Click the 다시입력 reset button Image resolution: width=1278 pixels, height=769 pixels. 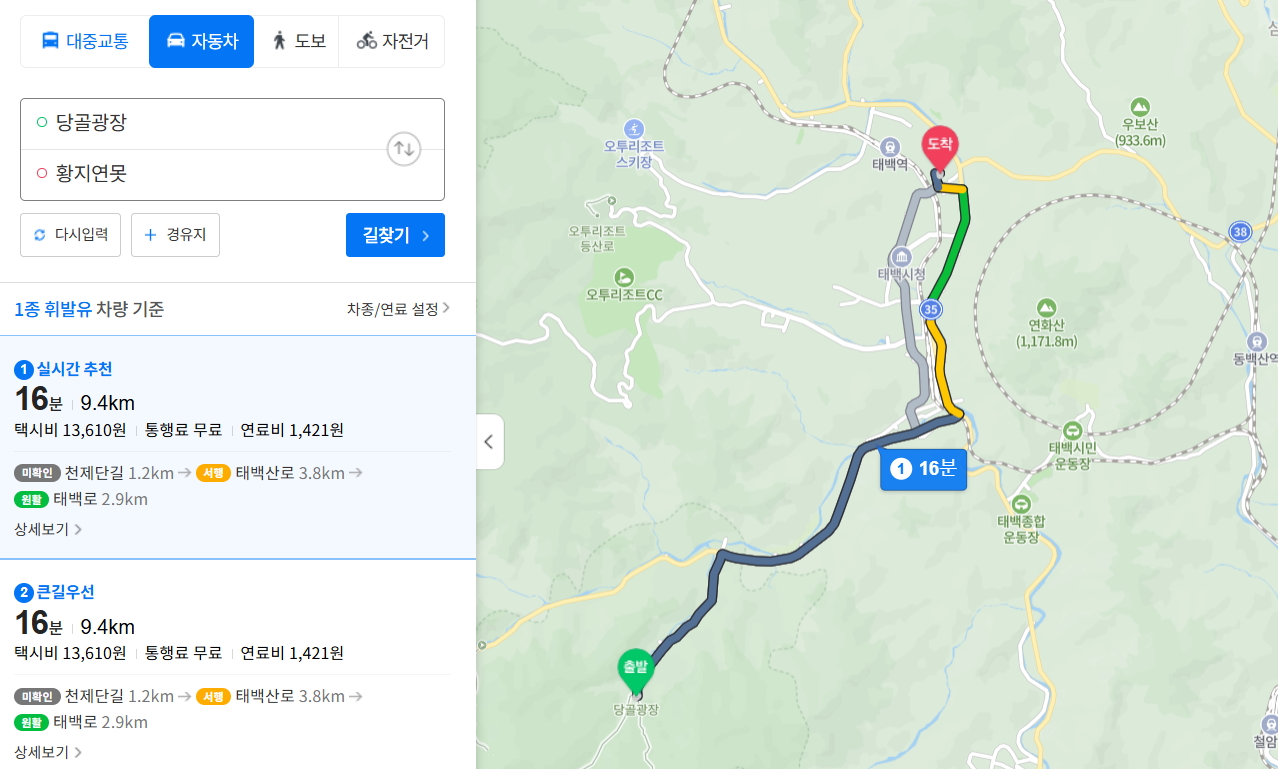click(x=71, y=235)
